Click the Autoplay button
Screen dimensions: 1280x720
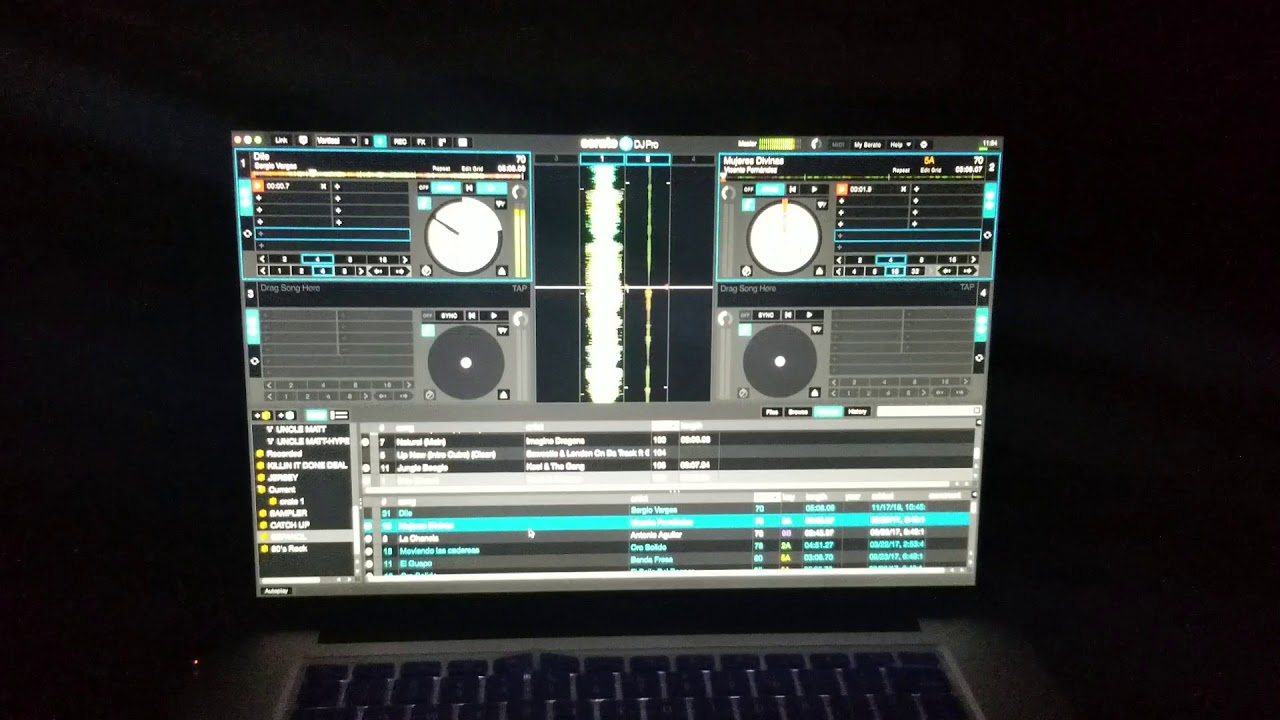tap(276, 591)
